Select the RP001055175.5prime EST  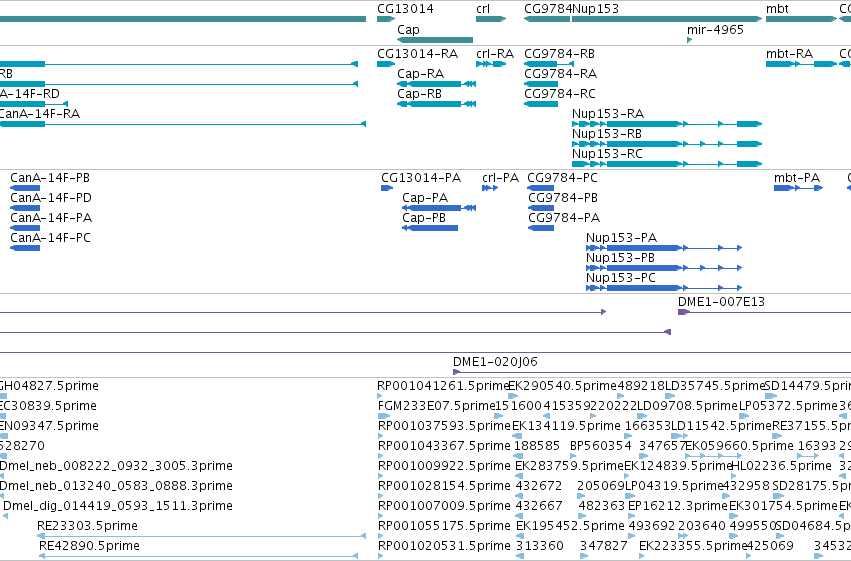point(381,536)
